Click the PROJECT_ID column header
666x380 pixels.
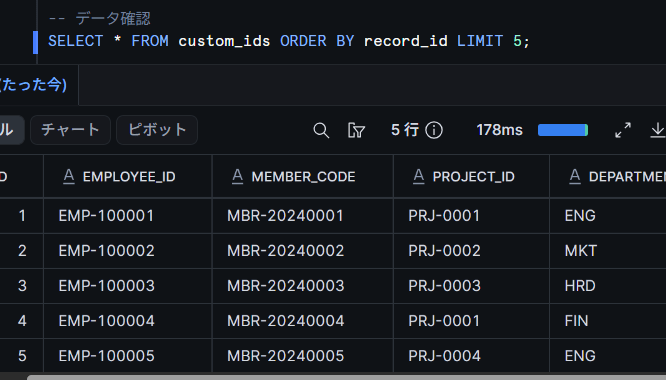click(471, 176)
